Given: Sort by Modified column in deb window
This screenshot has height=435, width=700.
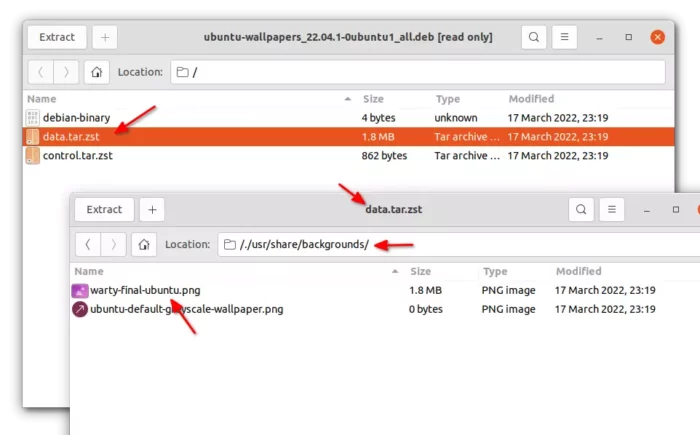Looking at the screenshot, I should pos(531,99).
